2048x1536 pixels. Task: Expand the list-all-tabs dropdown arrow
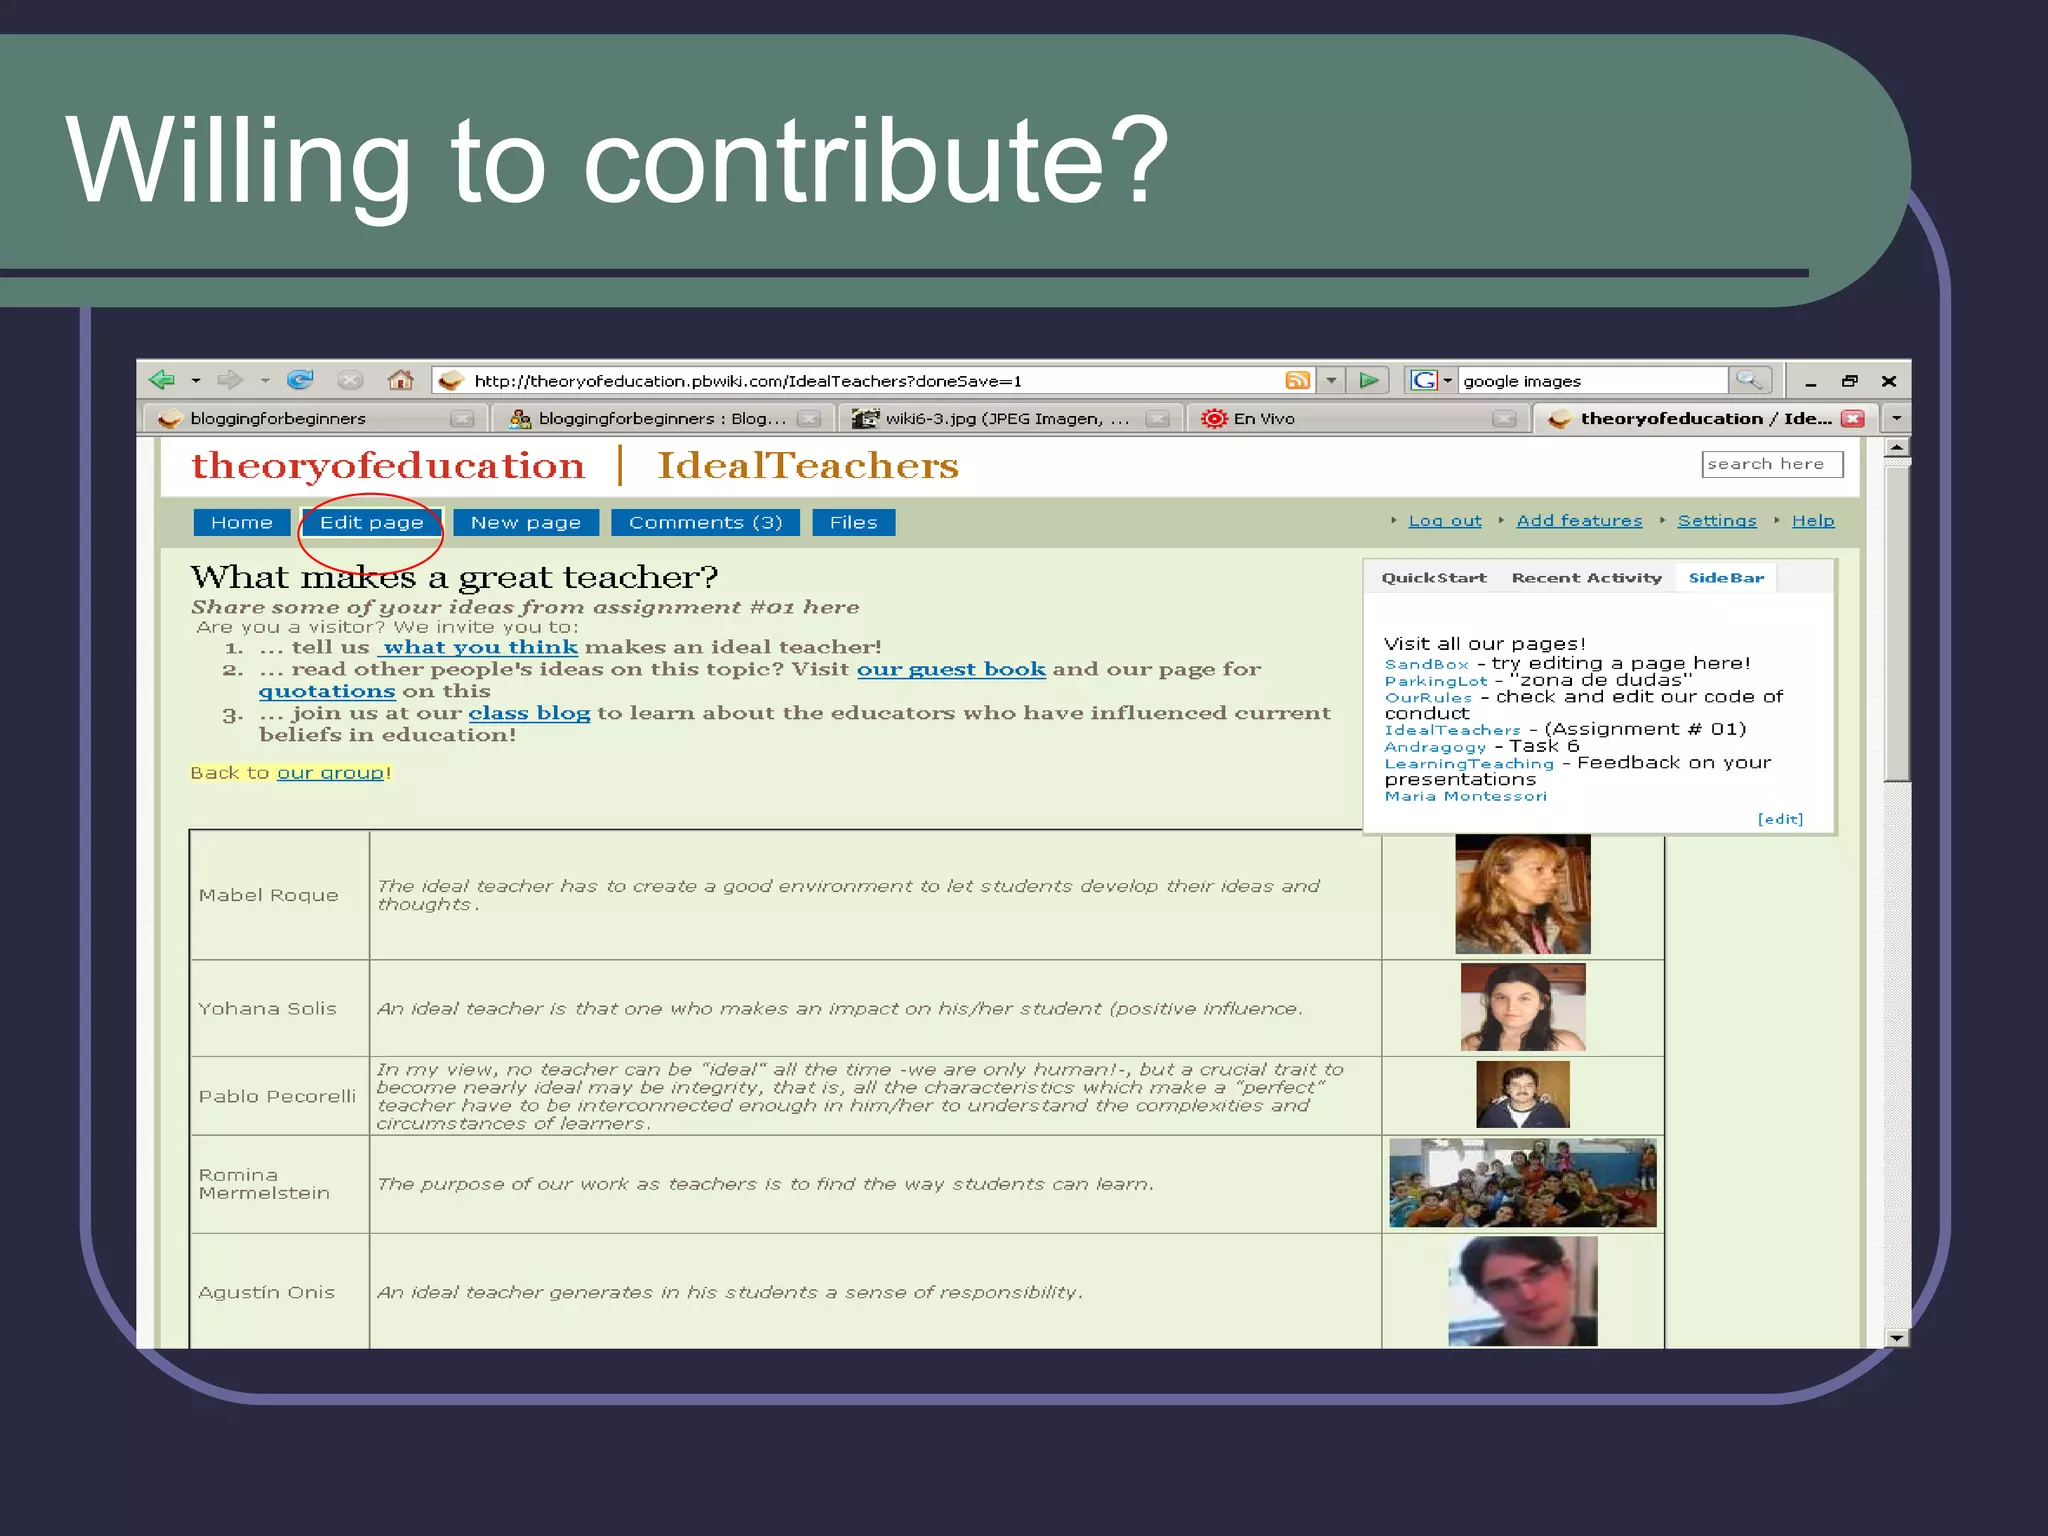(x=1896, y=418)
